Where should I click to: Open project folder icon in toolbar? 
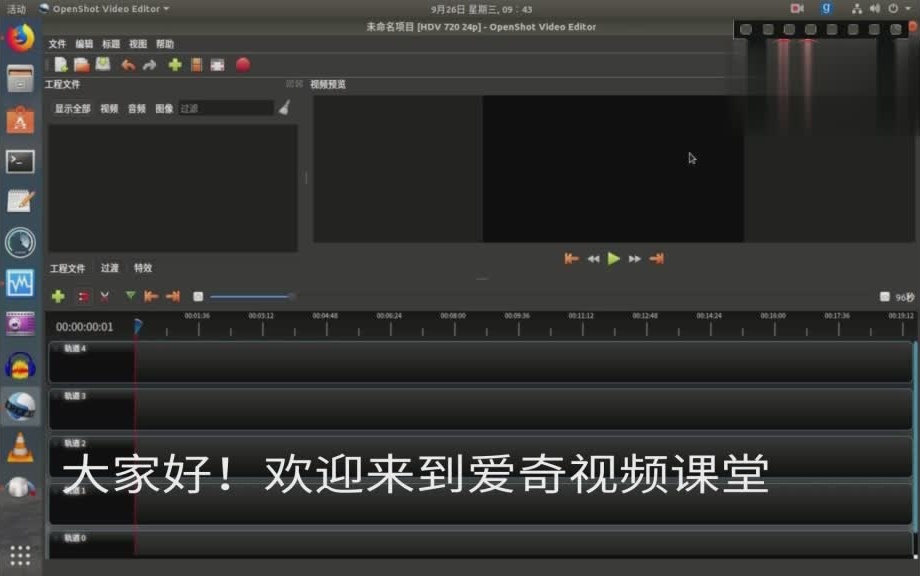[82, 65]
